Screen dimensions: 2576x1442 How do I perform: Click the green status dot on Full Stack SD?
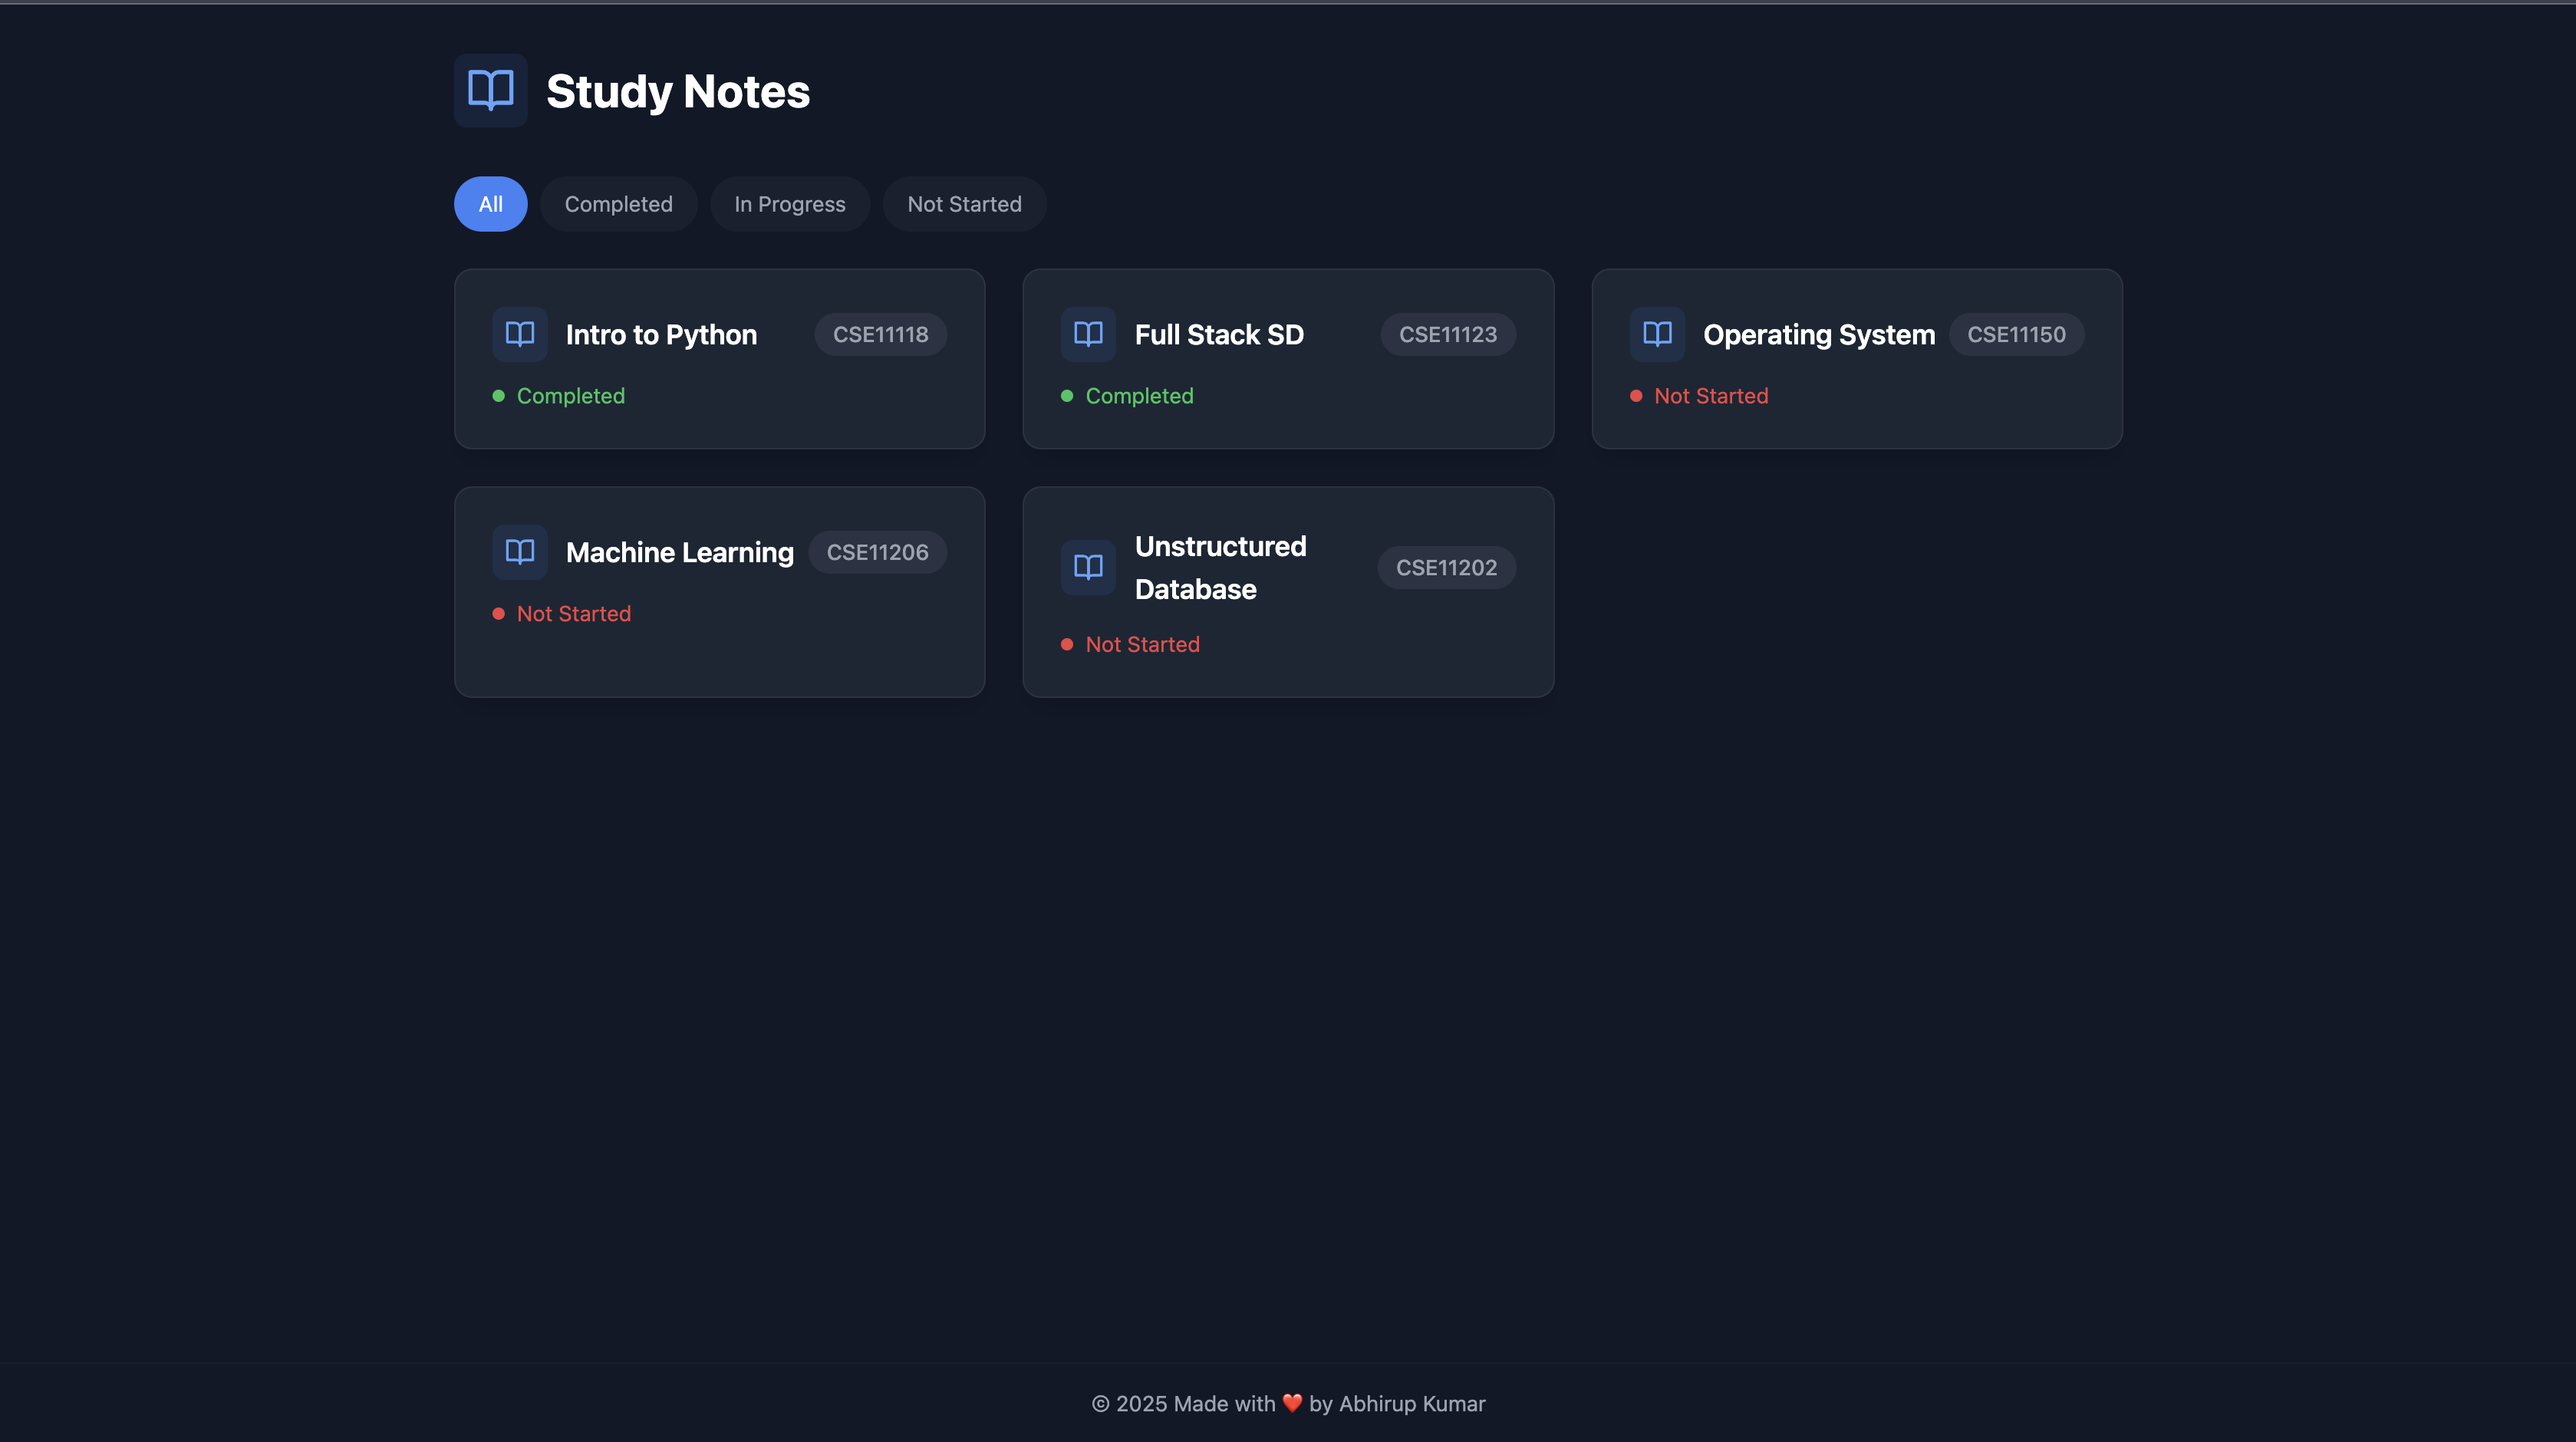click(1067, 396)
